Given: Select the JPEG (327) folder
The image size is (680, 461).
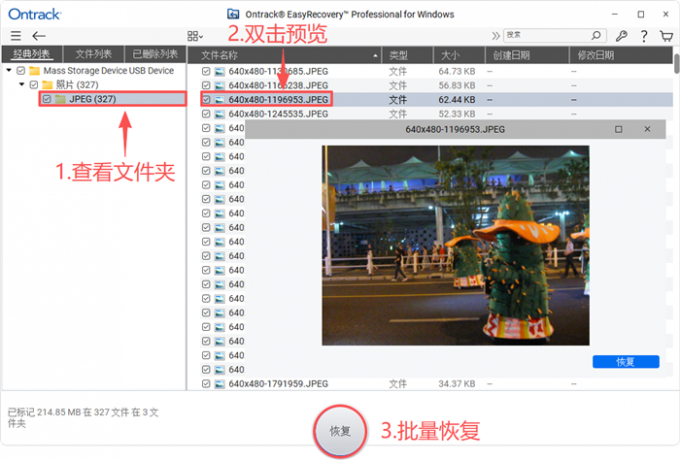Looking at the screenshot, I should pyautogui.click(x=113, y=99).
